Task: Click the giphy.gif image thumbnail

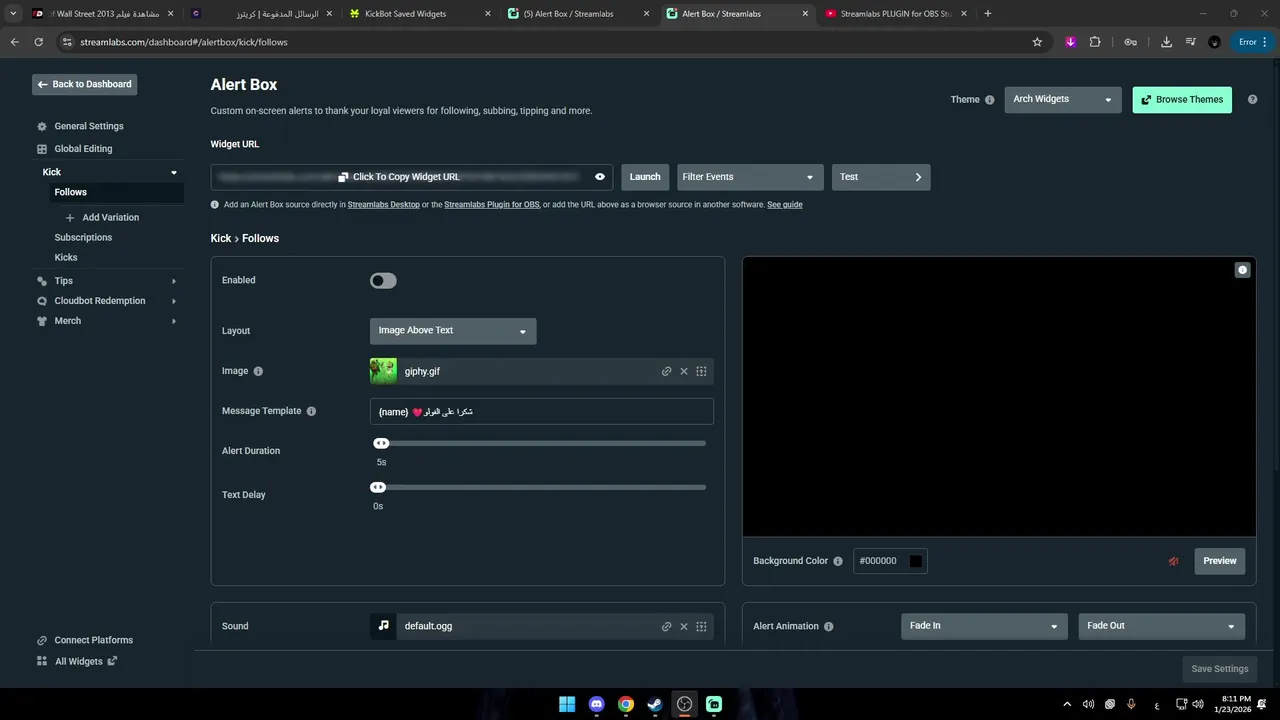Action: tap(383, 371)
